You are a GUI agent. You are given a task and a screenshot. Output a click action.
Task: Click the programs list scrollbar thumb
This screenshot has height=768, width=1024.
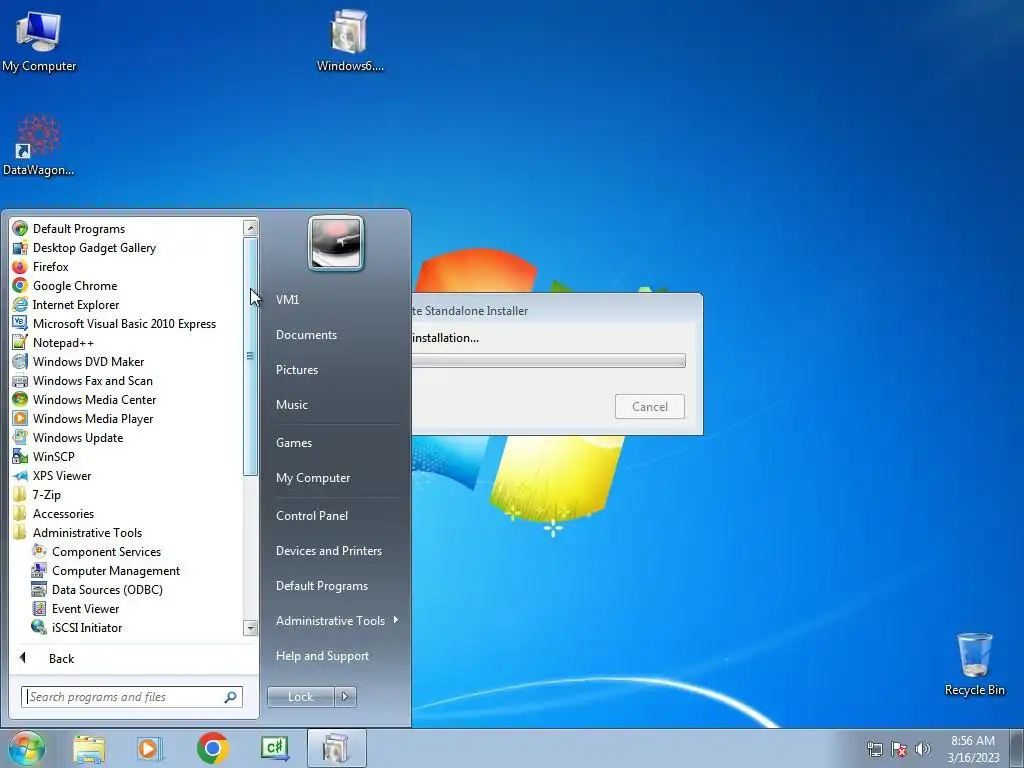(x=250, y=357)
